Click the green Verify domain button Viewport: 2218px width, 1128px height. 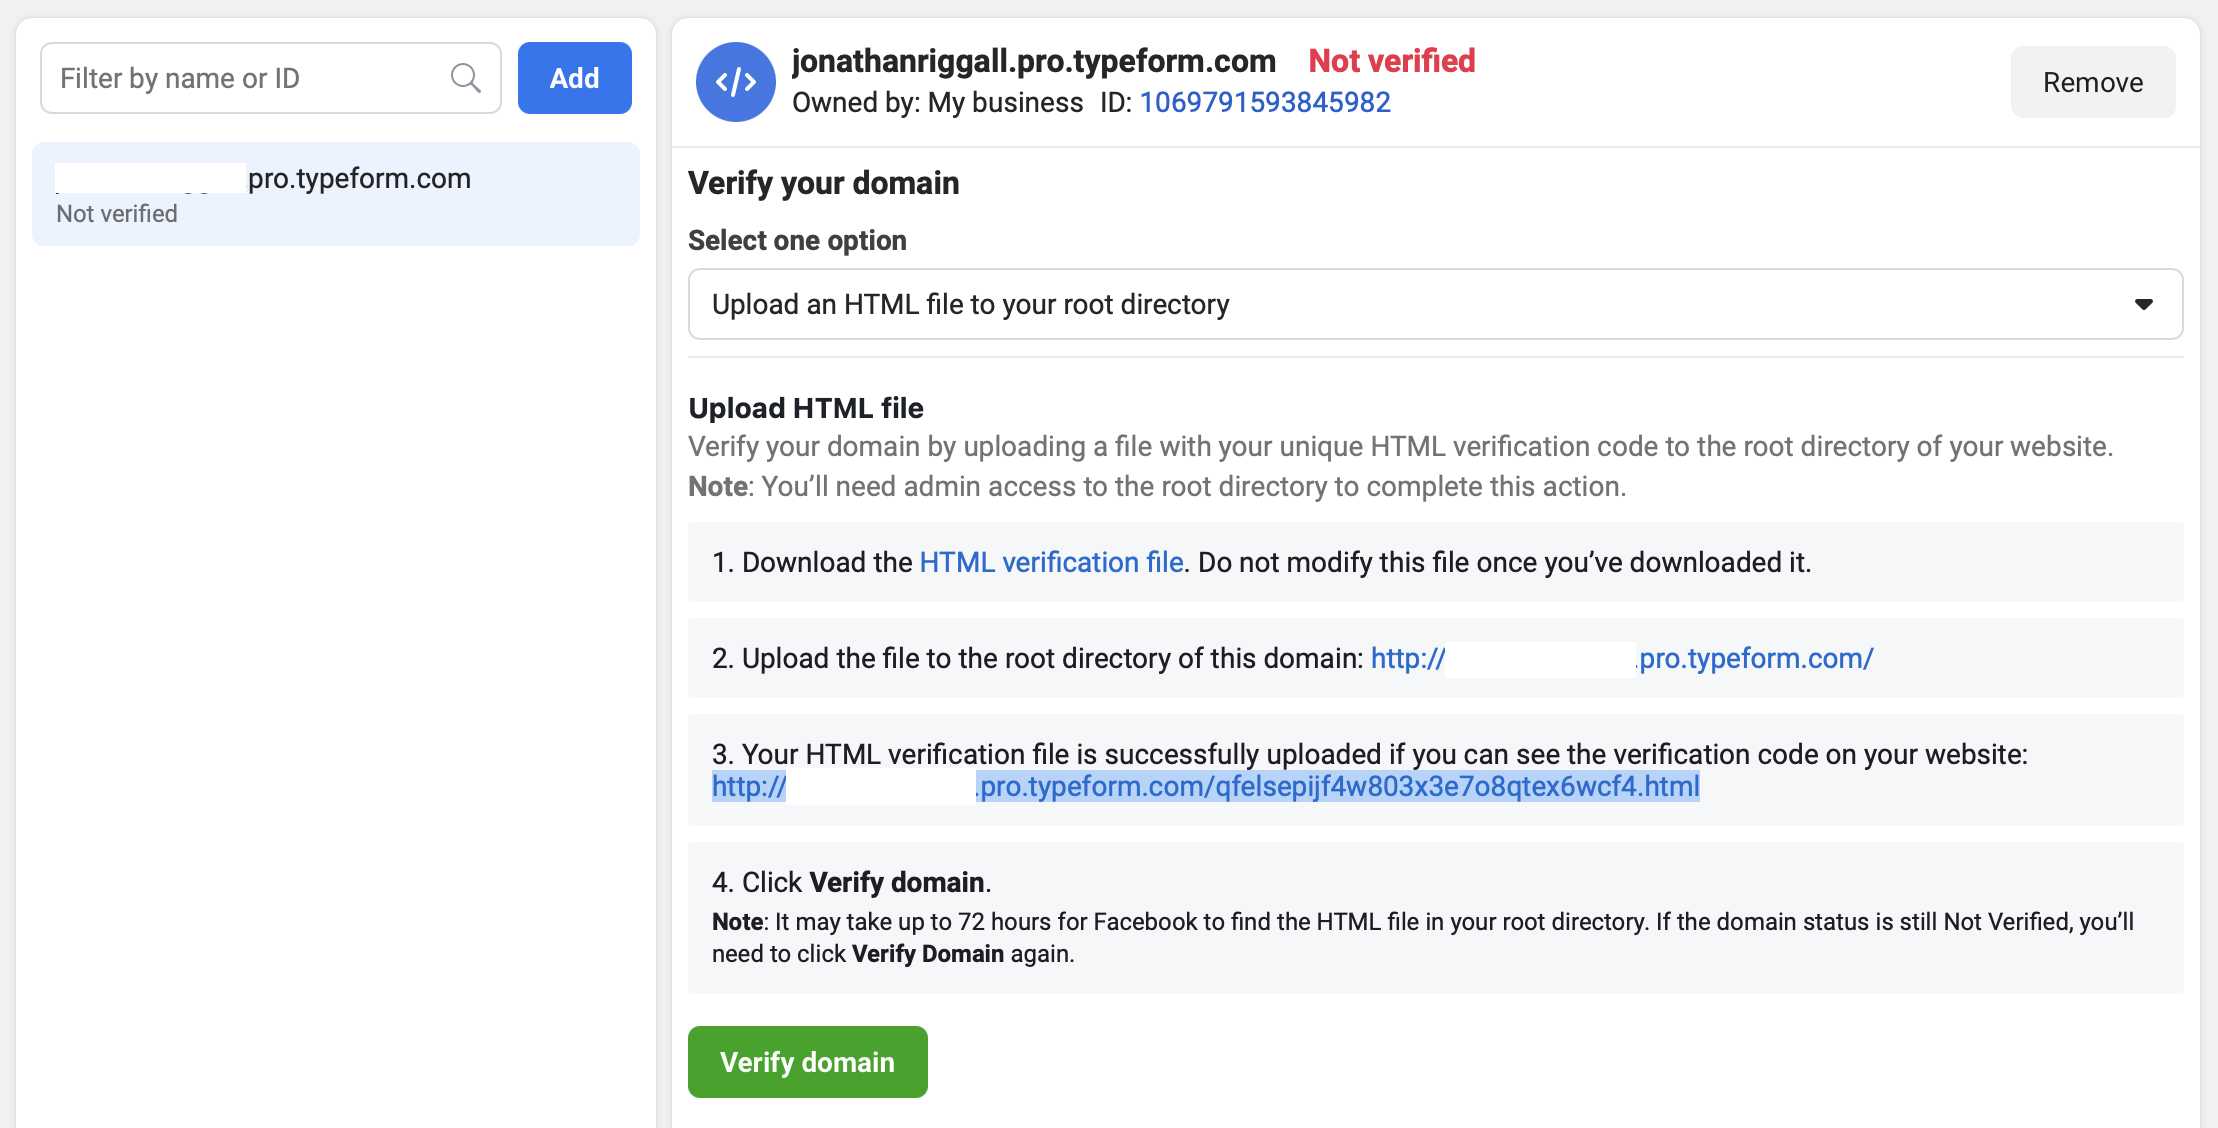pyautogui.click(x=807, y=1062)
